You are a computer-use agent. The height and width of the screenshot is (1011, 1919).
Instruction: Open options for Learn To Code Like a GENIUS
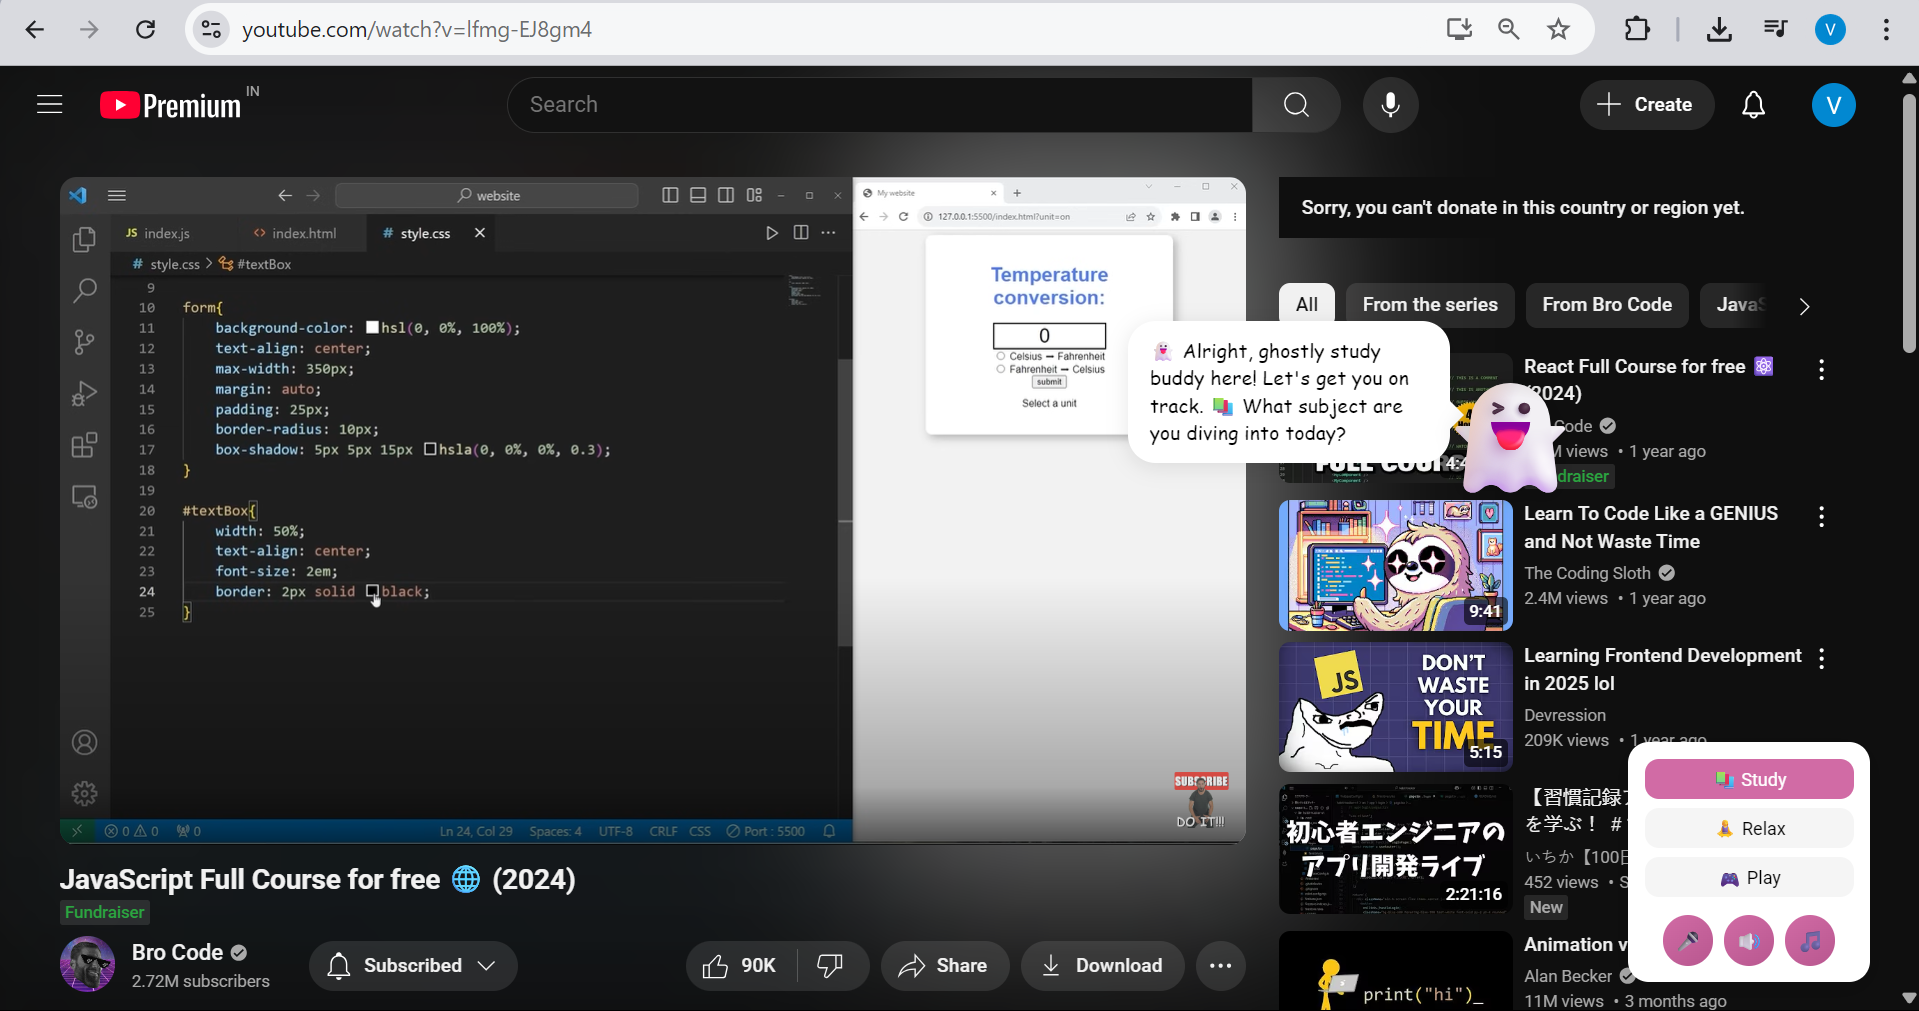(1822, 517)
